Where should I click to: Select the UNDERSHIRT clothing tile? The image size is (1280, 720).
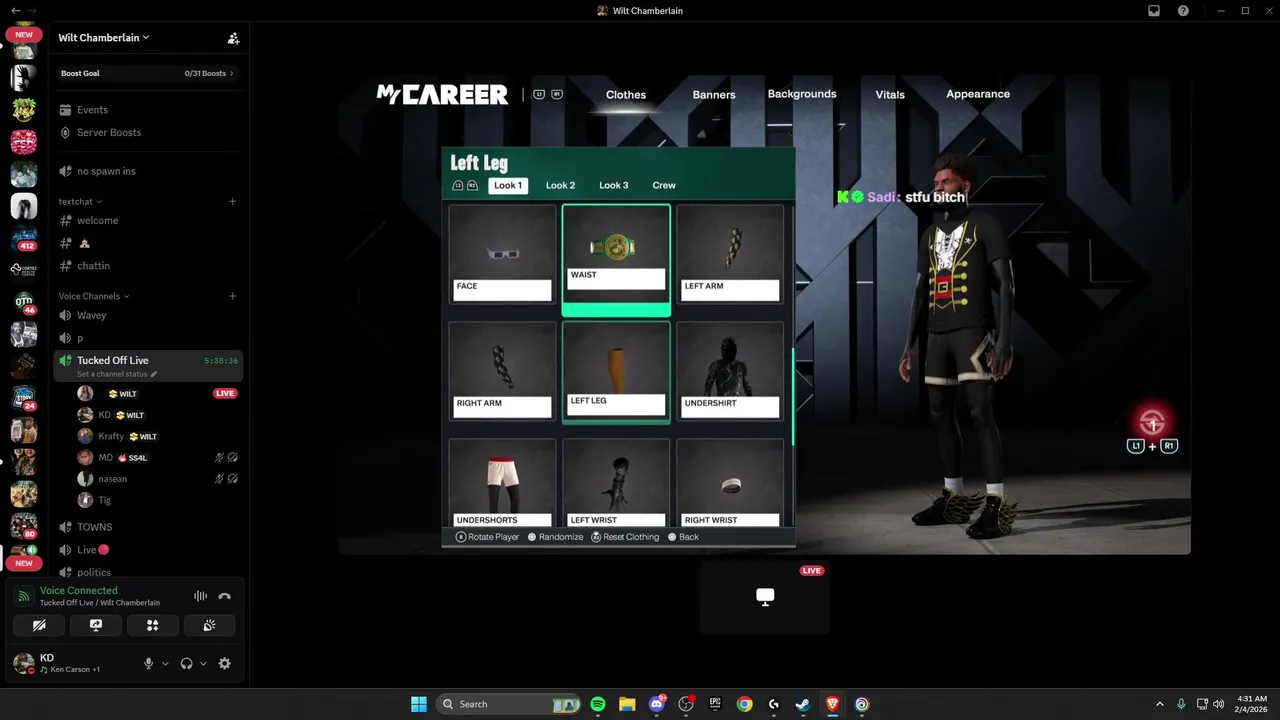pos(730,370)
